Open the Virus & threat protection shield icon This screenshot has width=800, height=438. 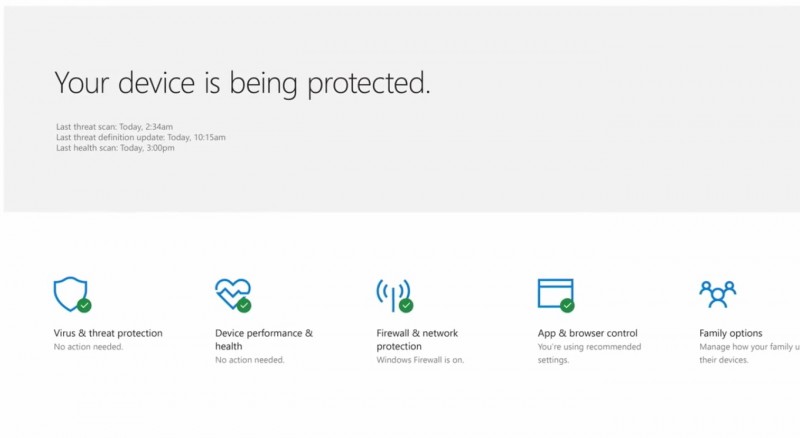(x=70, y=294)
